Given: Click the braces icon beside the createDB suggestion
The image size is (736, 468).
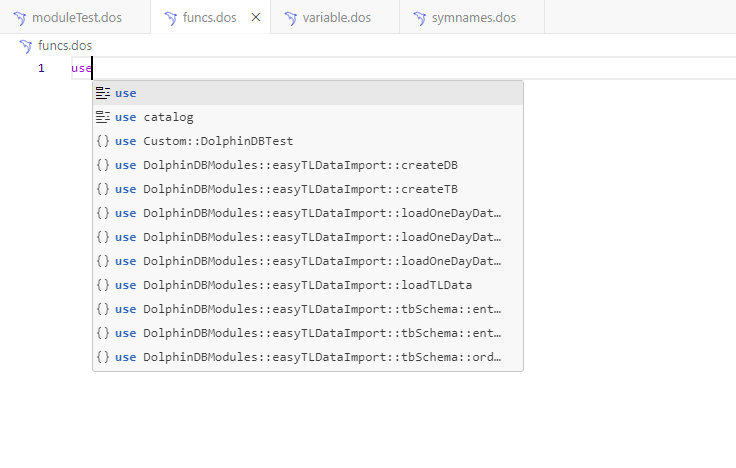Looking at the screenshot, I should [103, 165].
